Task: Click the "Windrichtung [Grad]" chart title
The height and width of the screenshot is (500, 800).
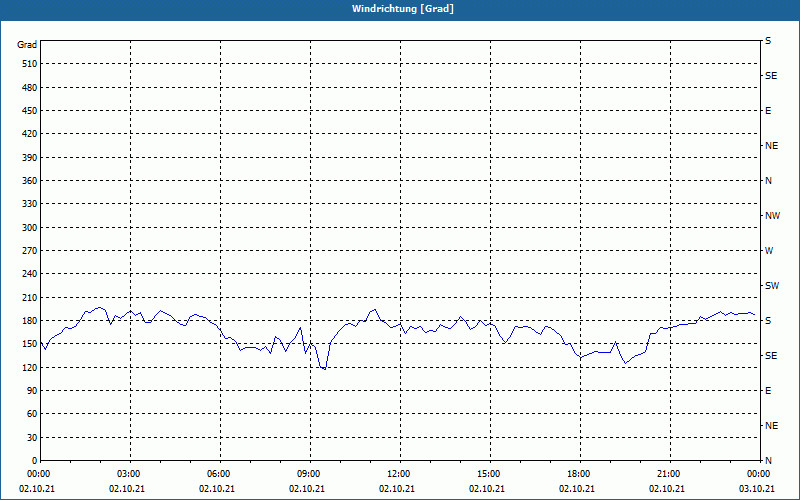Action: click(403, 9)
